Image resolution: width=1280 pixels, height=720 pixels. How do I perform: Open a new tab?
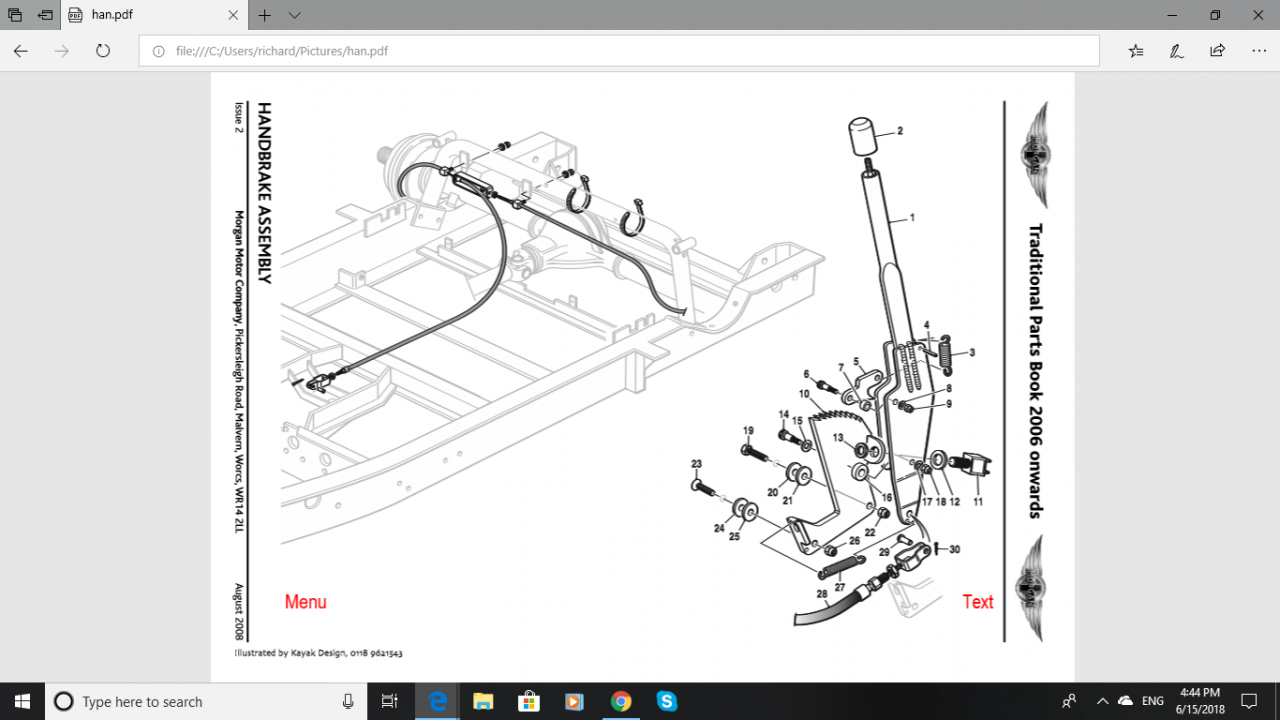[x=265, y=15]
